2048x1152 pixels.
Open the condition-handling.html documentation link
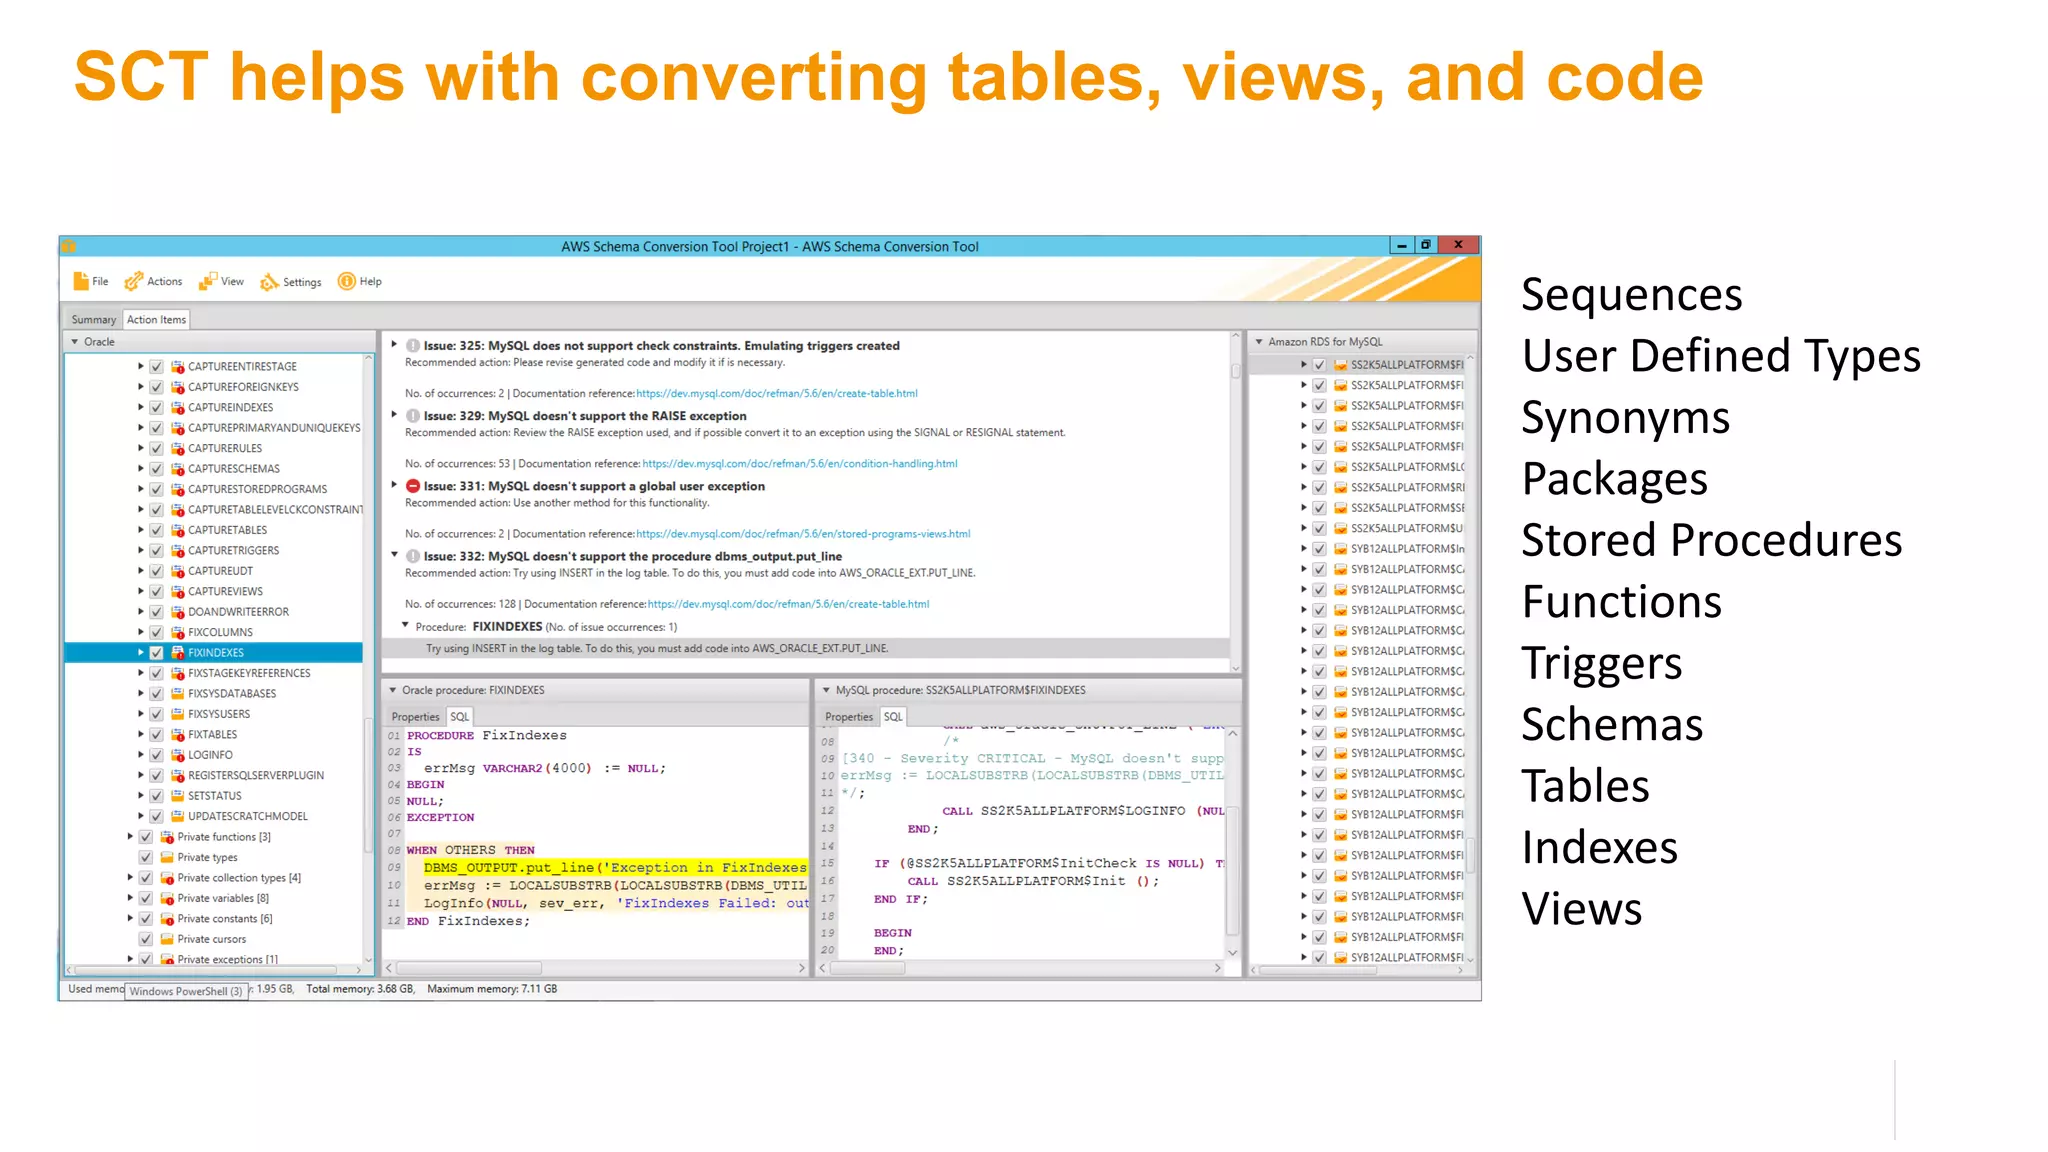pos(800,464)
